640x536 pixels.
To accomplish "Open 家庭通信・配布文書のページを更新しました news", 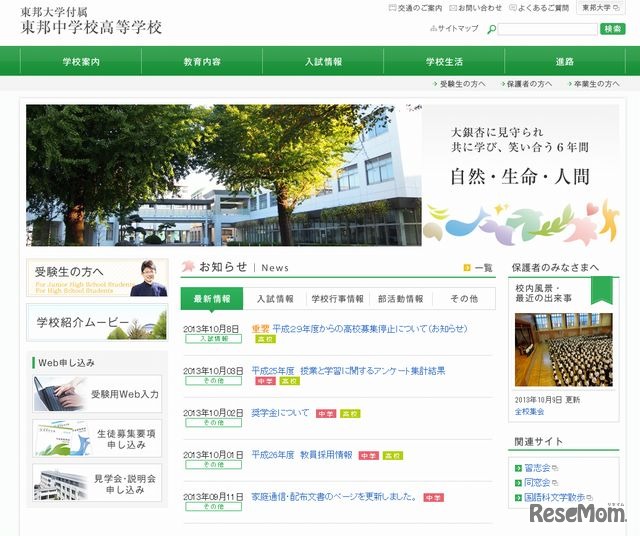I will 335,497.
